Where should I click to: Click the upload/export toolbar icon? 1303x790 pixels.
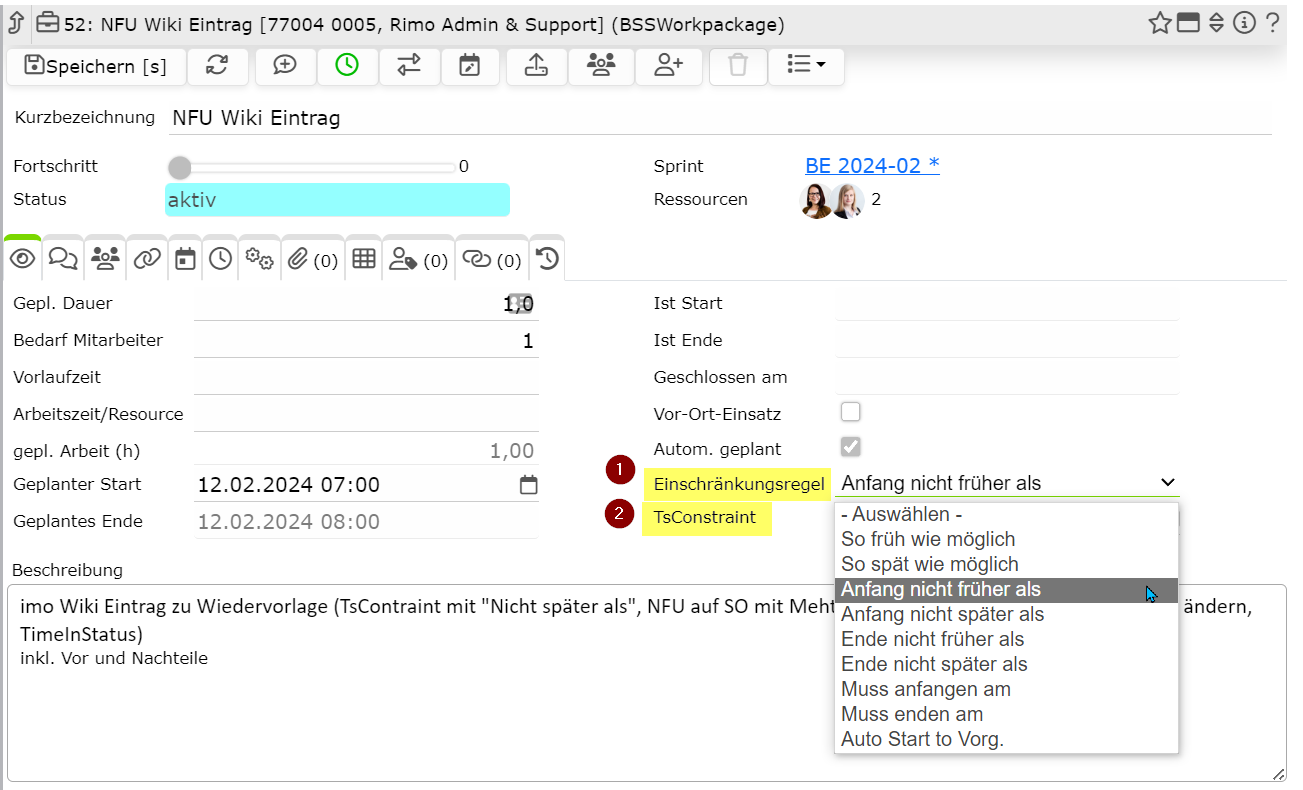537,67
